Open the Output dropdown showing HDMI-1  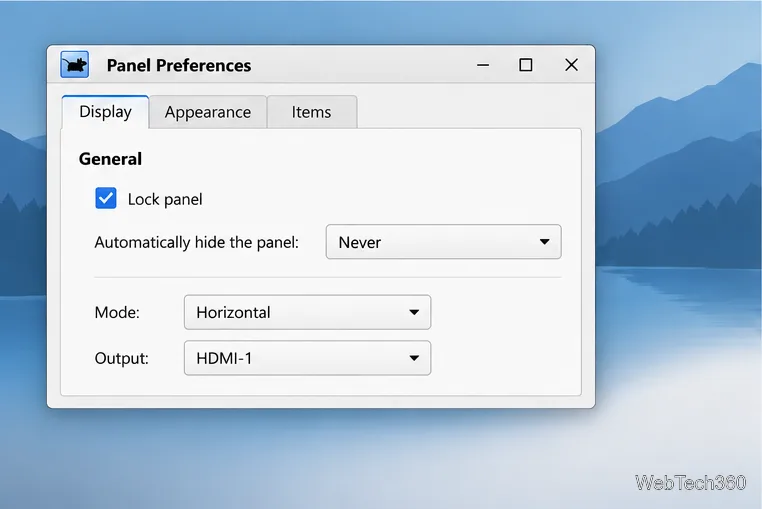pos(307,358)
